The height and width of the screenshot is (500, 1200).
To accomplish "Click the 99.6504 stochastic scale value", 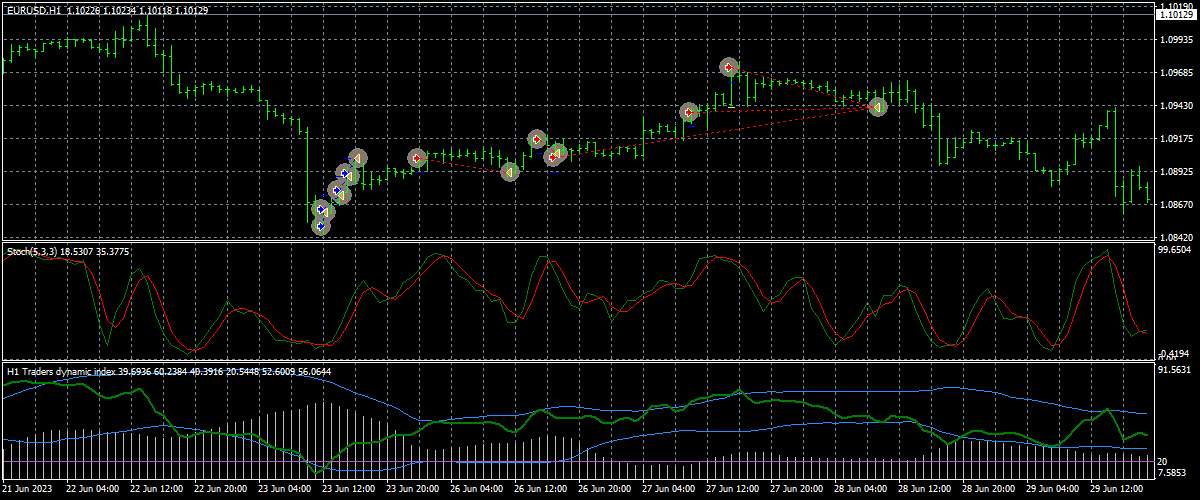I will tap(1174, 249).
